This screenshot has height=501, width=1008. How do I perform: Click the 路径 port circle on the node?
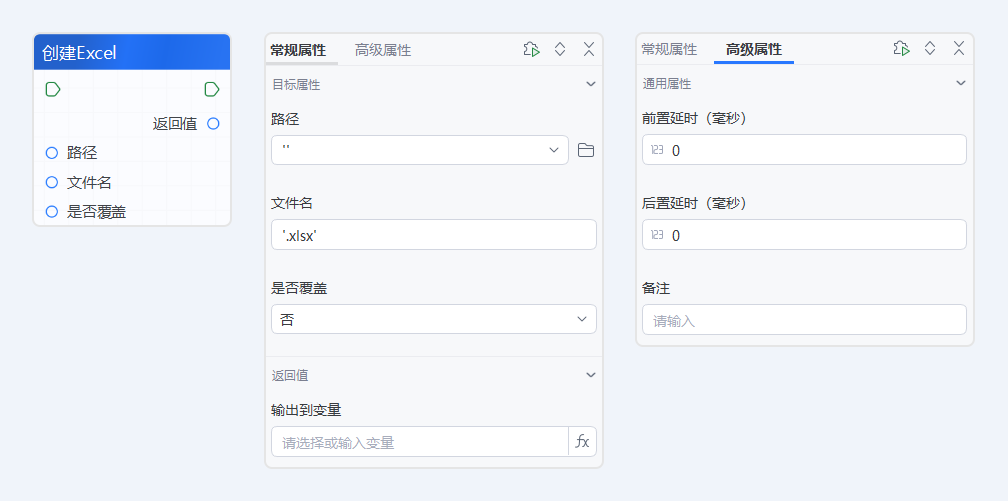pyautogui.click(x=52, y=153)
